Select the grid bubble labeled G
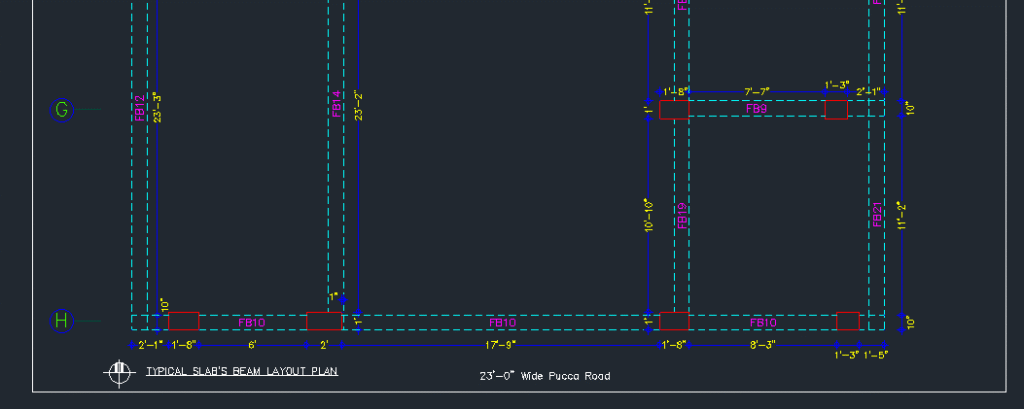The image size is (1024, 409). (x=61, y=110)
